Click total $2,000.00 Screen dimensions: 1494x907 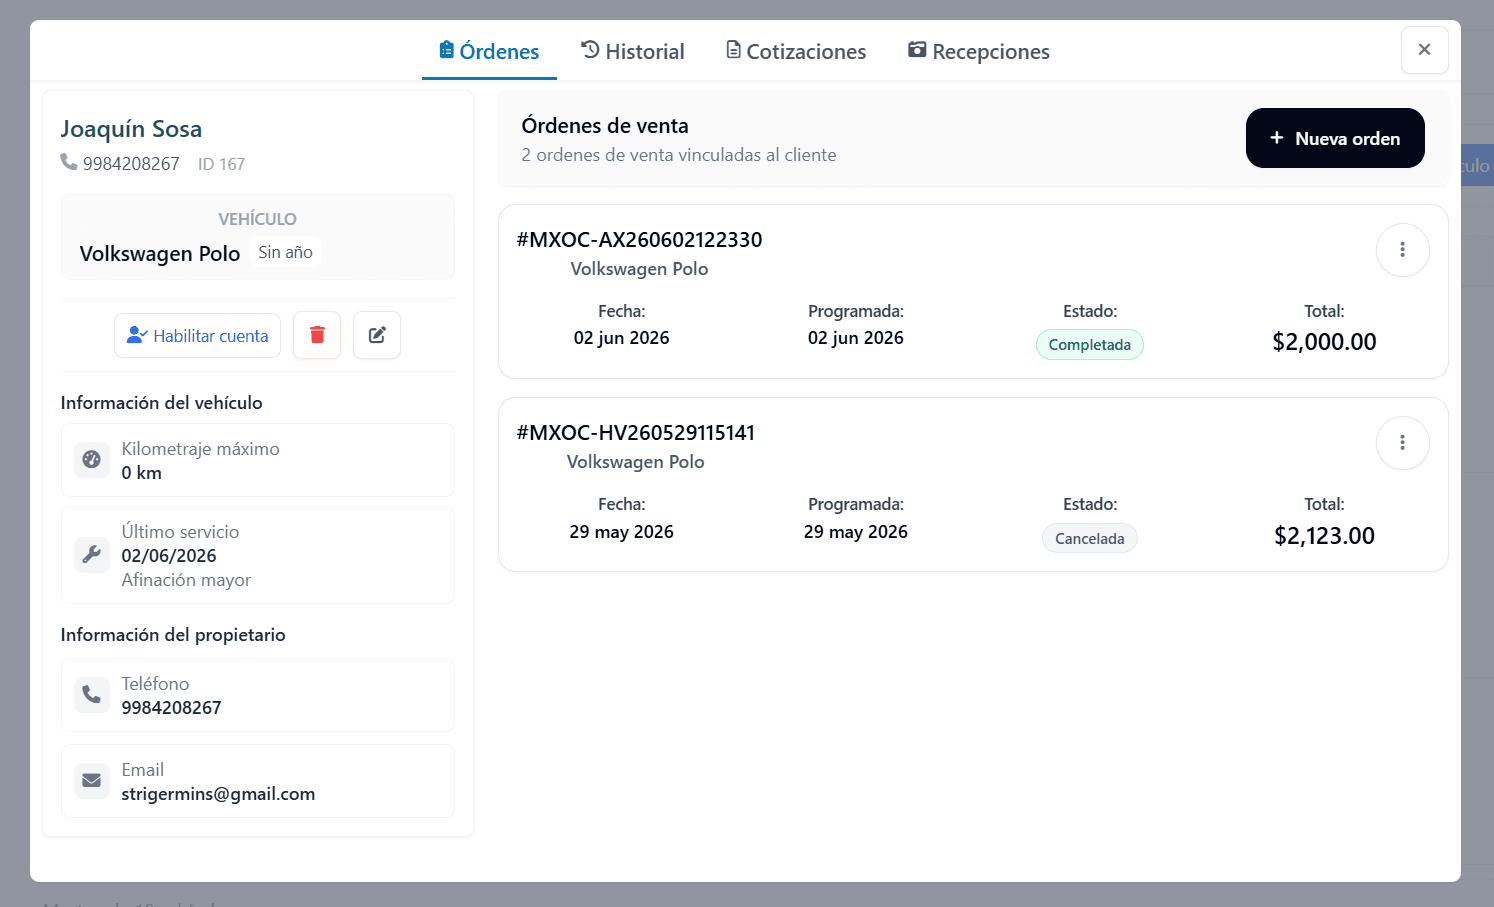coord(1324,342)
